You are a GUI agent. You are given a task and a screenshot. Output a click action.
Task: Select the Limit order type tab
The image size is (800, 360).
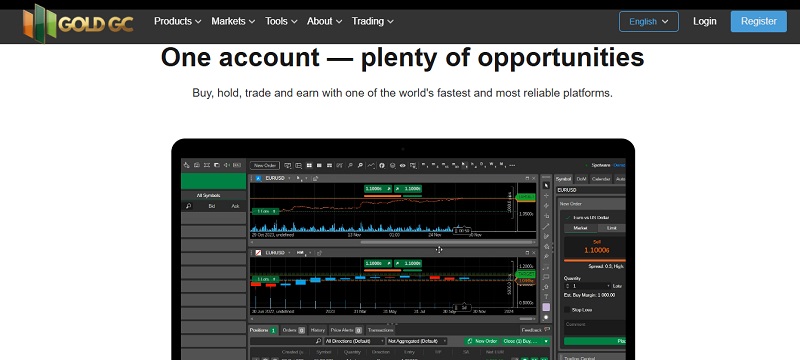click(611, 228)
